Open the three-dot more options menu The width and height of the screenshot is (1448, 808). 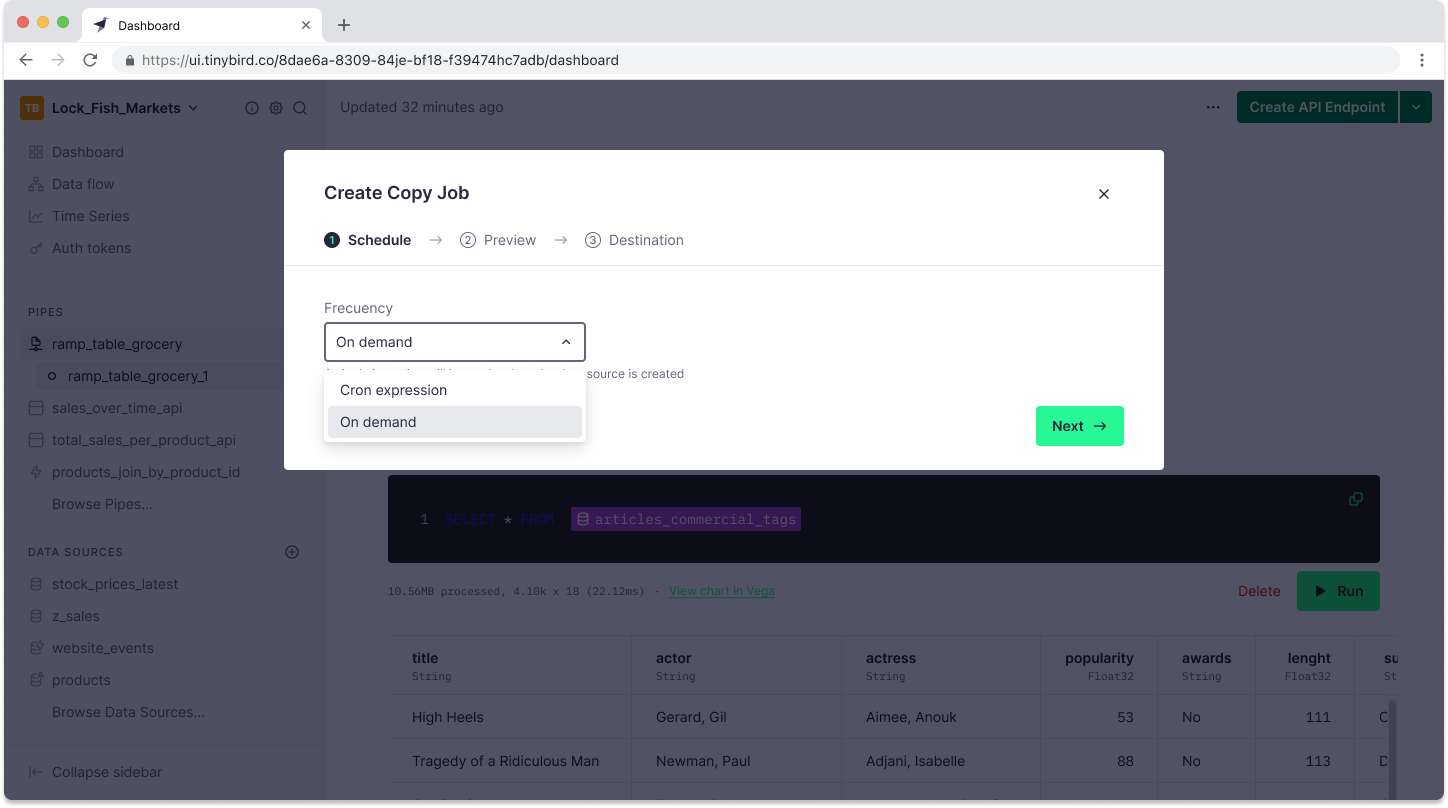pyautogui.click(x=1213, y=107)
